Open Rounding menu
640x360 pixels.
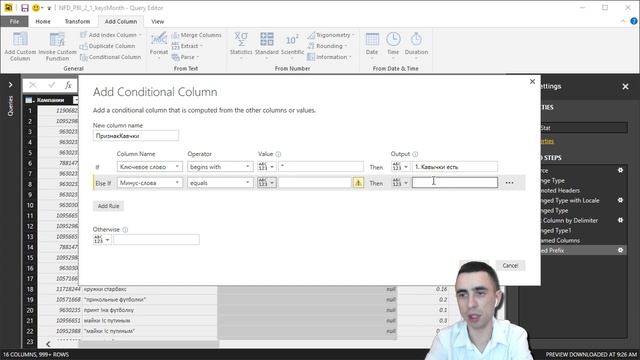[x=327, y=46]
